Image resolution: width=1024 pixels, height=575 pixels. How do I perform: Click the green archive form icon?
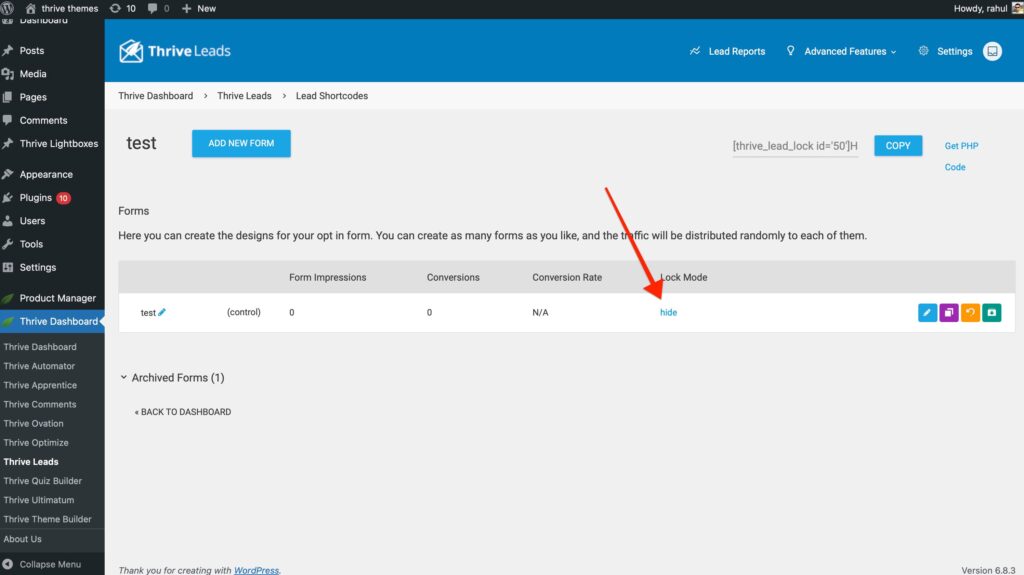[991, 313]
